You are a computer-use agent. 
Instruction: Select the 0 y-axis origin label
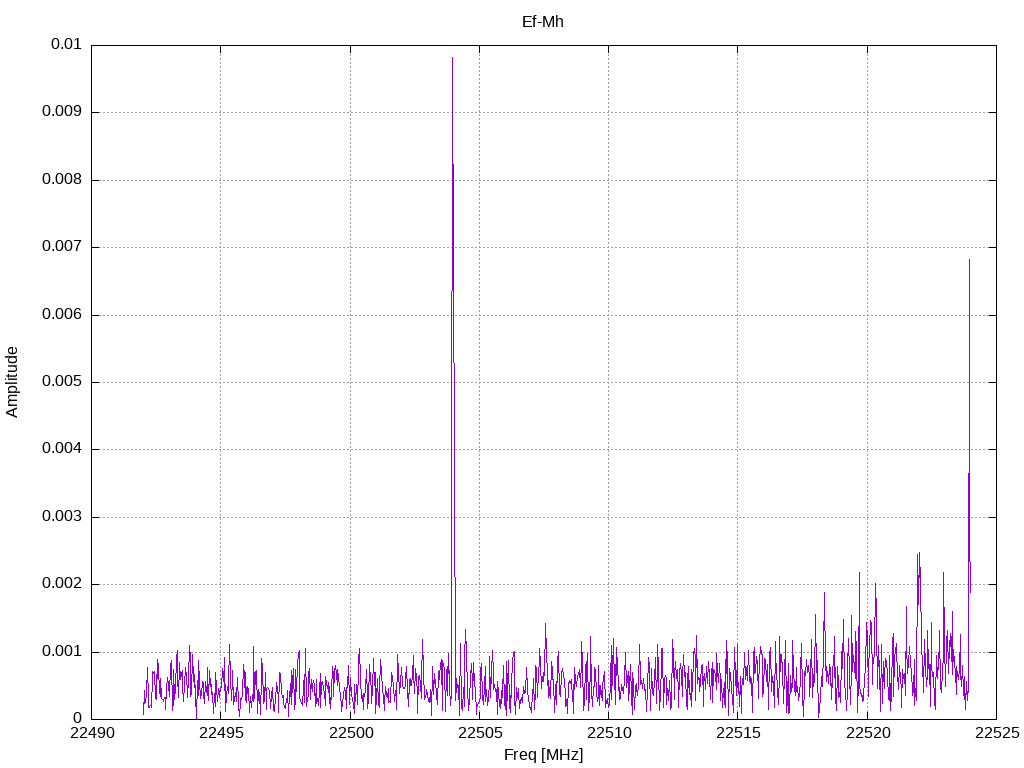click(x=77, y=719)
